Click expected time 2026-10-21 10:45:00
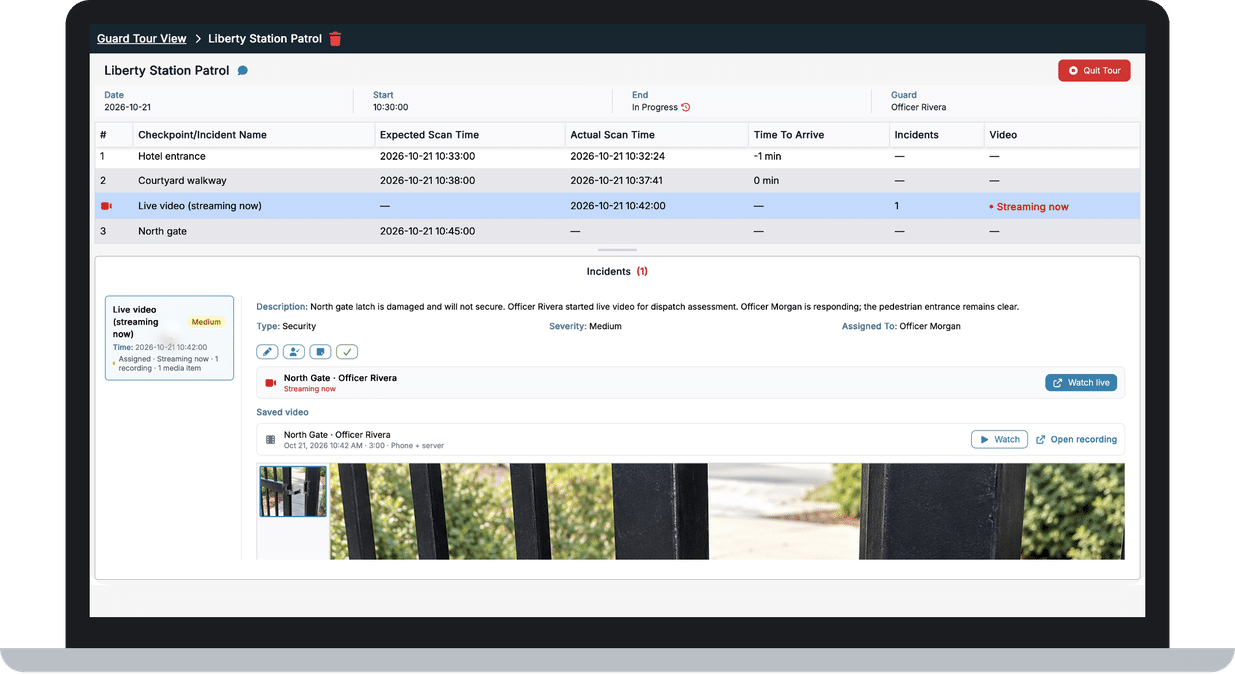This screenshot has height=674, width=1235. click(x=427, y=231)
